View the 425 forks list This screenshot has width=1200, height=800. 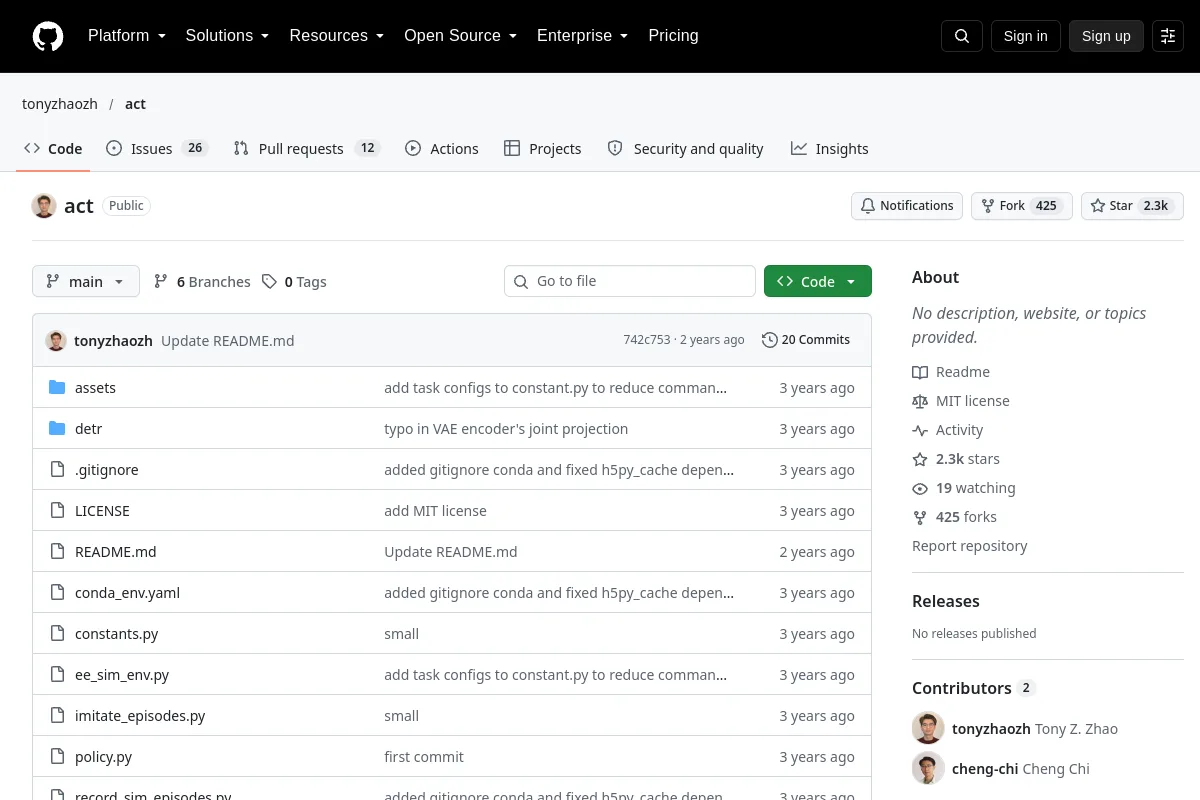[954, 517]
